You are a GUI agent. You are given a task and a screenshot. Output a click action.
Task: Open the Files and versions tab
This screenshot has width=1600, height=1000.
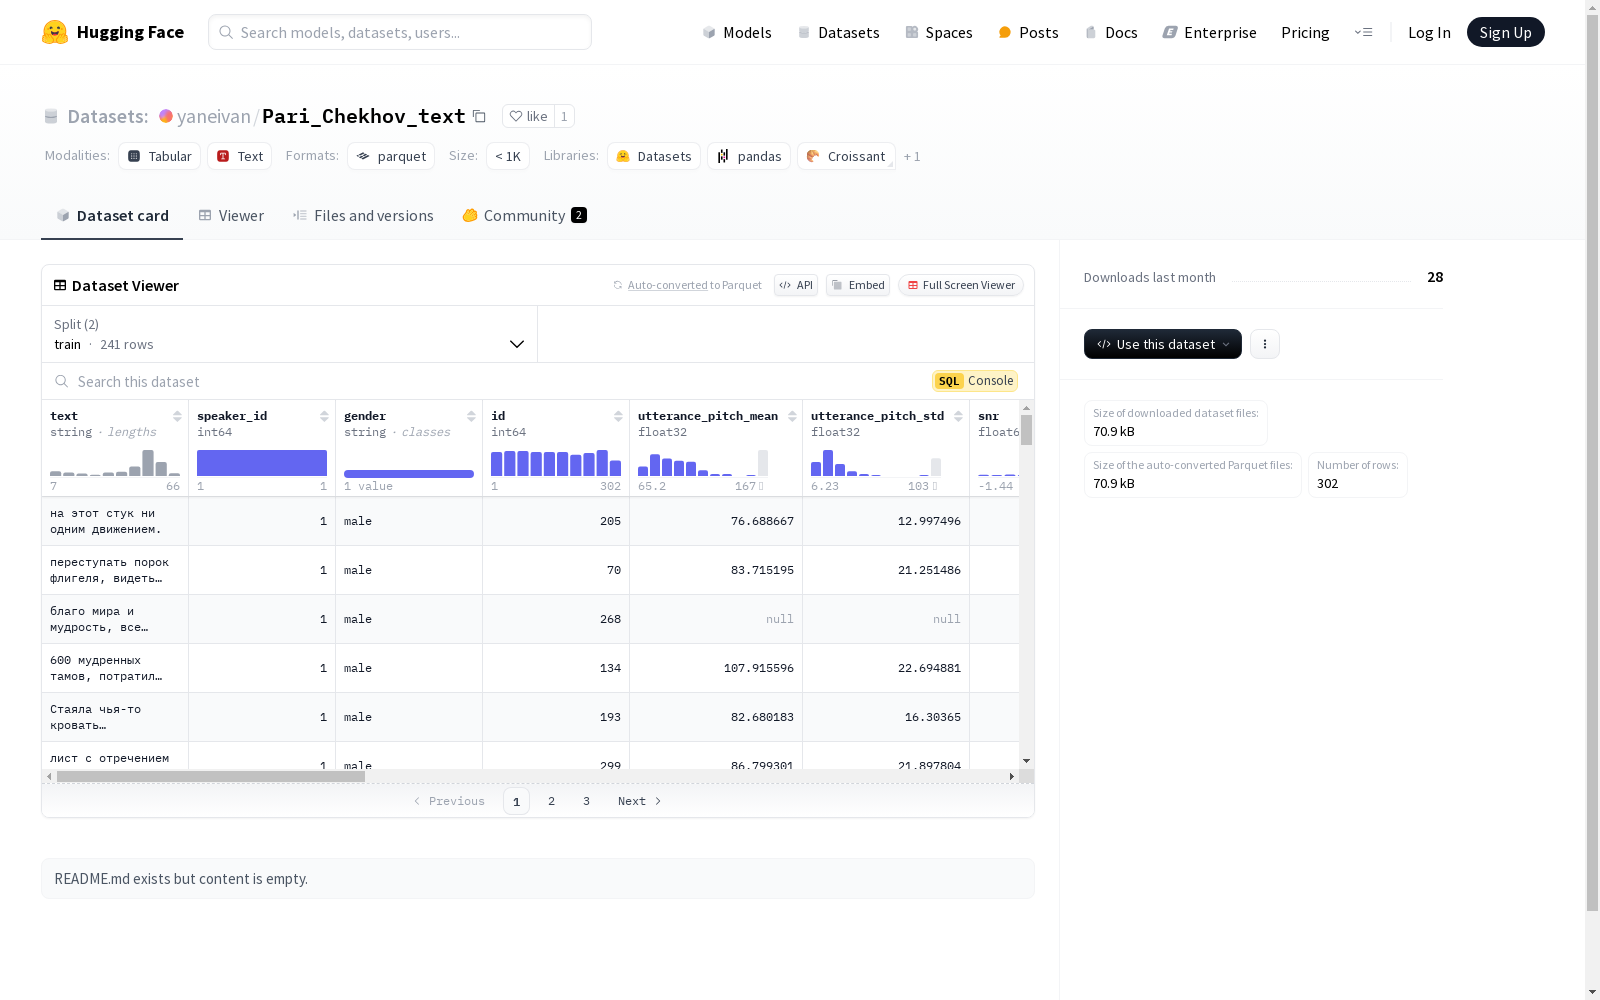[x=363, y=216]
